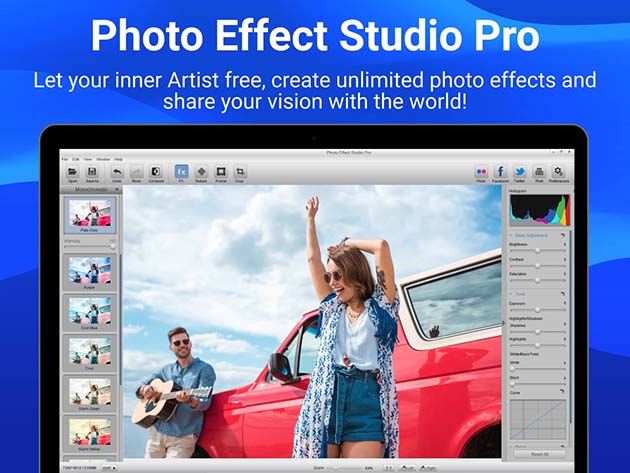Click the bottom Zoom slider
630x473 pixels.
pos(344,468)
